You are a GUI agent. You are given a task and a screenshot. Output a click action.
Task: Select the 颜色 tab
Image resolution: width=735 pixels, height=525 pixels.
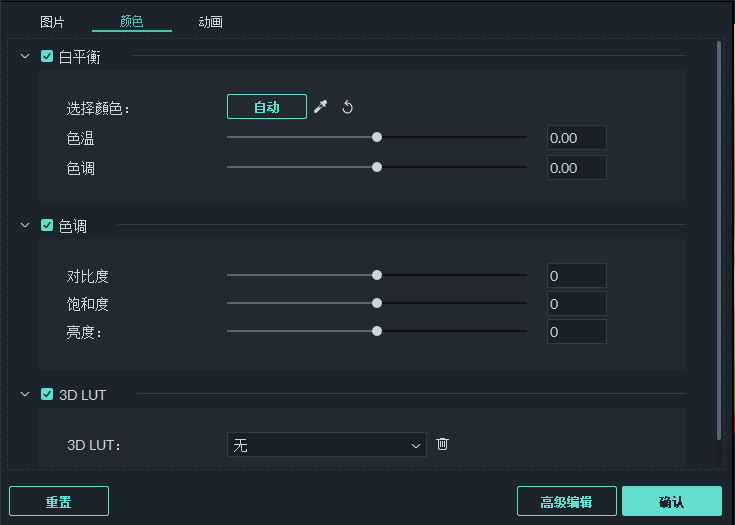pyautogui.click(x=131, y=21)
